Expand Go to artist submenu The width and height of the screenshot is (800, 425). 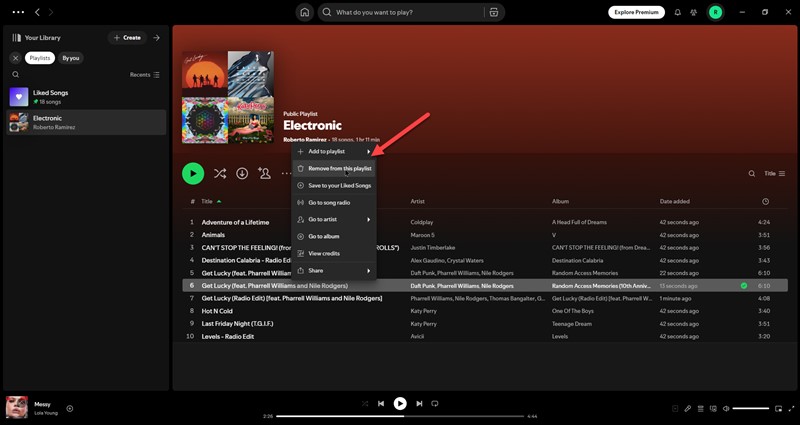pyautogui.click(x=334, y=219)
